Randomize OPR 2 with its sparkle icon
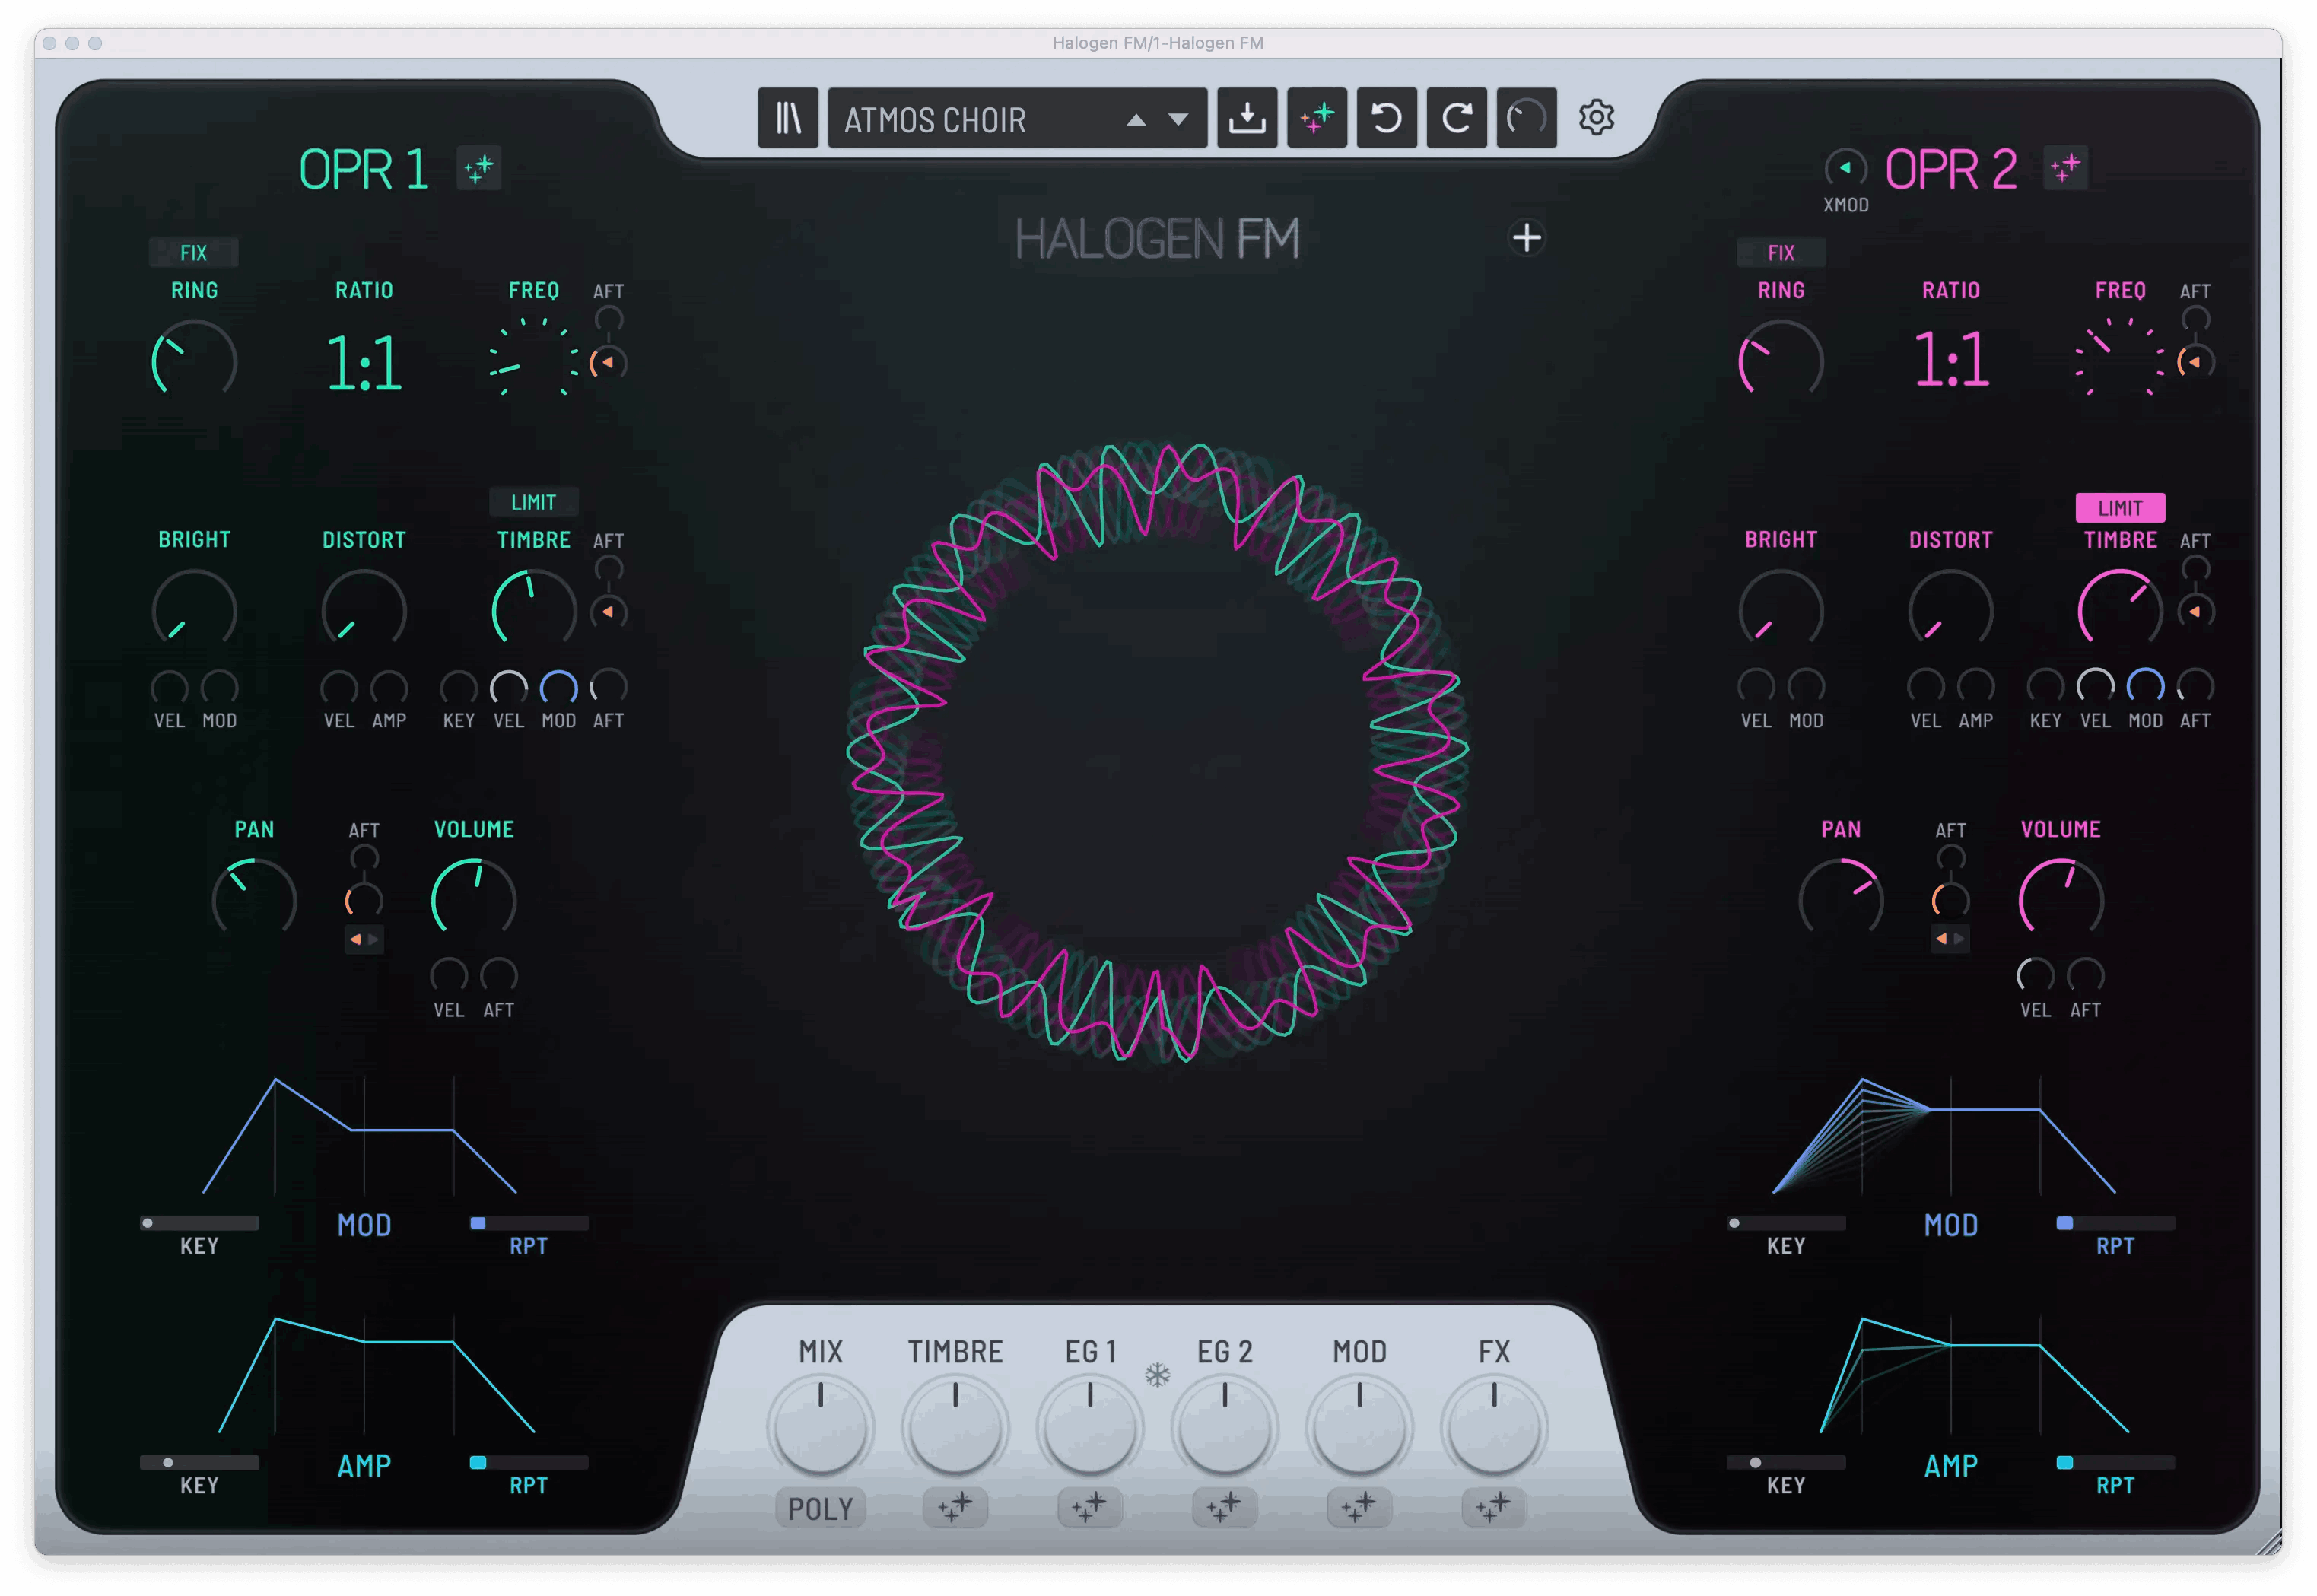 coord(2065,168)
